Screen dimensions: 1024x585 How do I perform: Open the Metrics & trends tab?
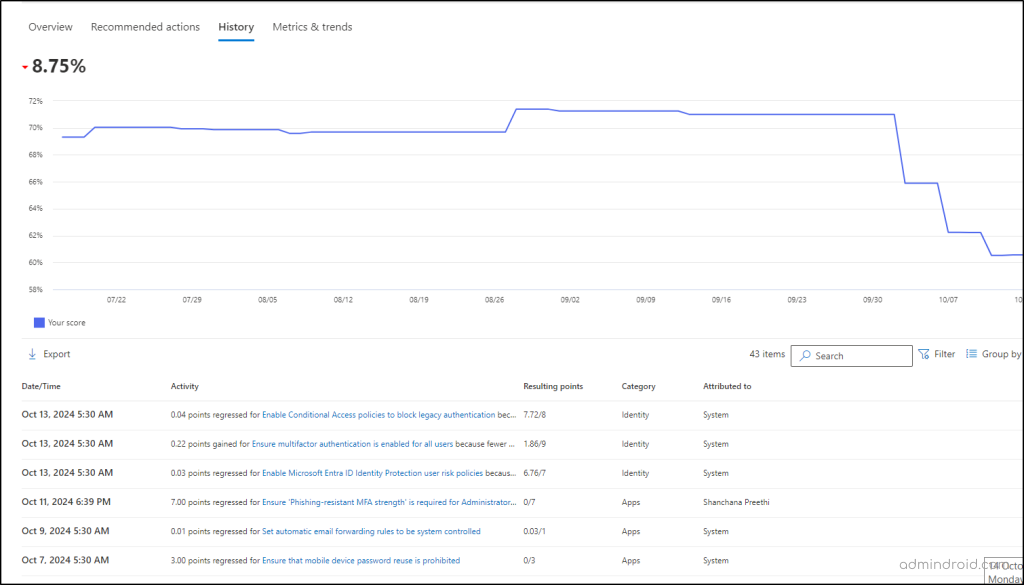[x=312, y=27]
